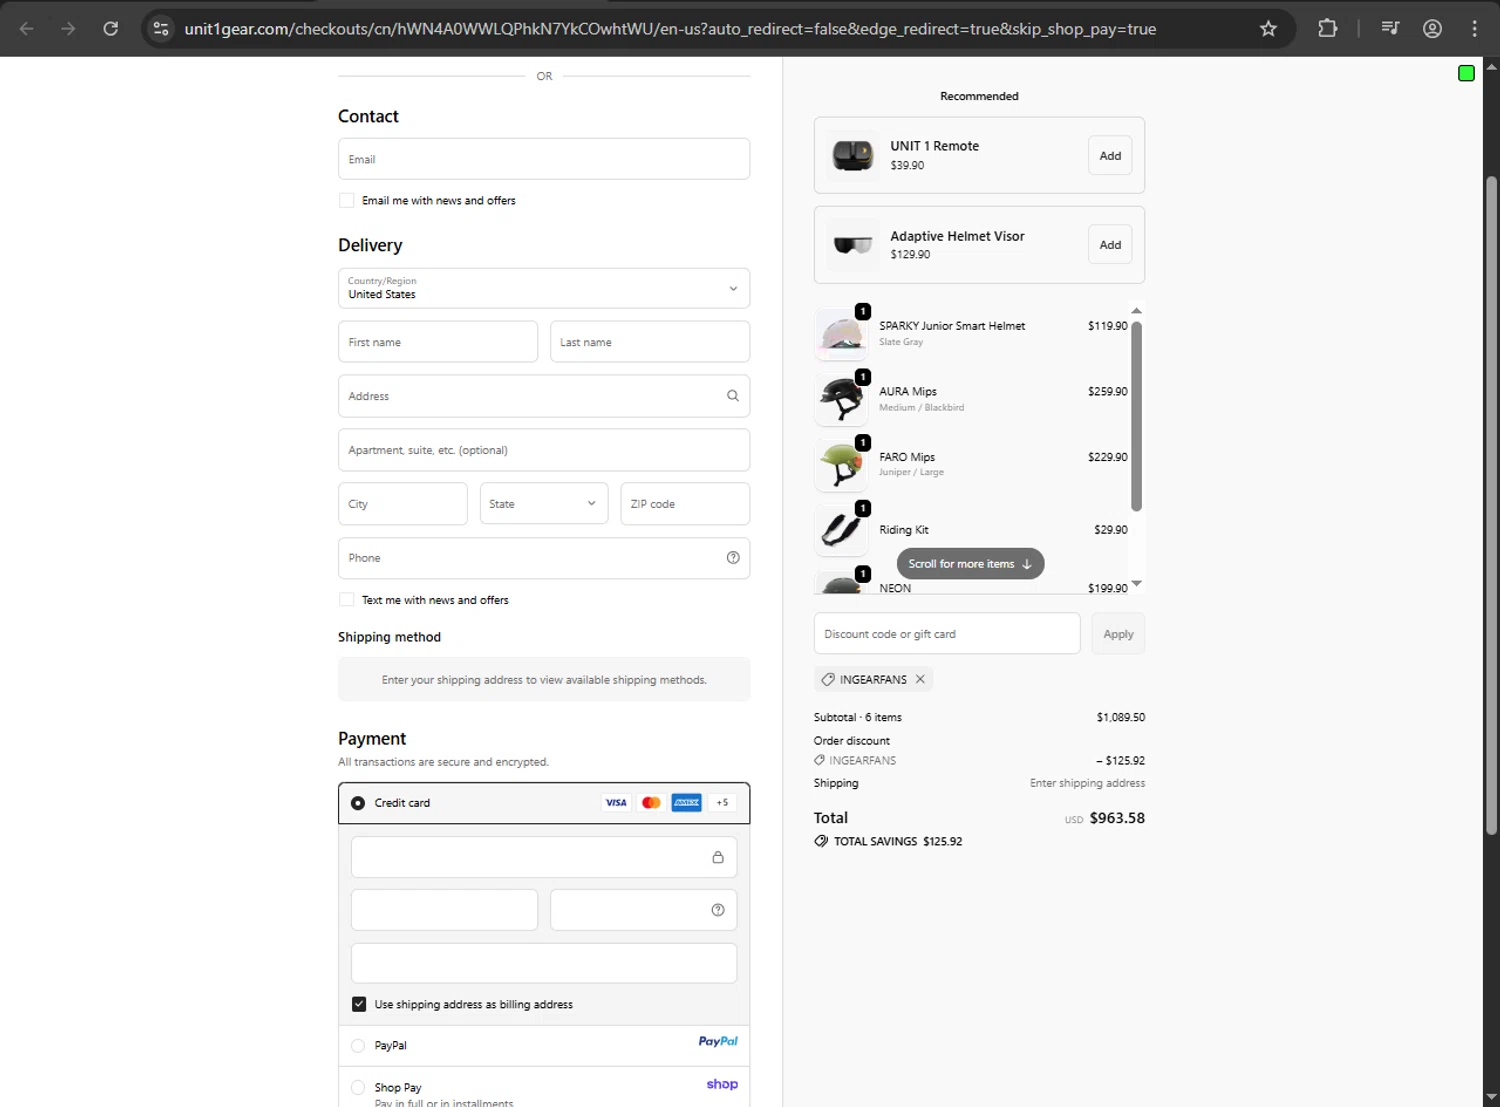Remove INGEARFANS discount code with X
1500x1107 pixels.
click(920, 679)
